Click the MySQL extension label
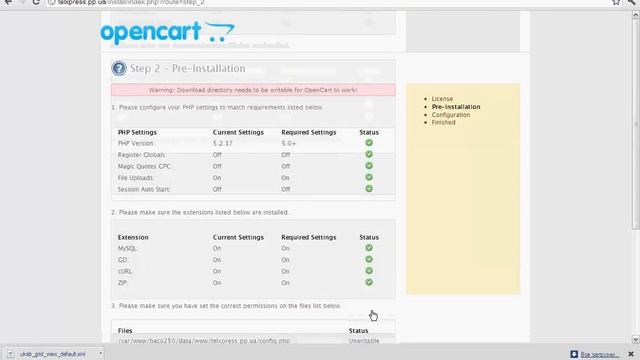The height and width of the screenshot is (360, 640). pyautogui.click(x=127, y=248)
